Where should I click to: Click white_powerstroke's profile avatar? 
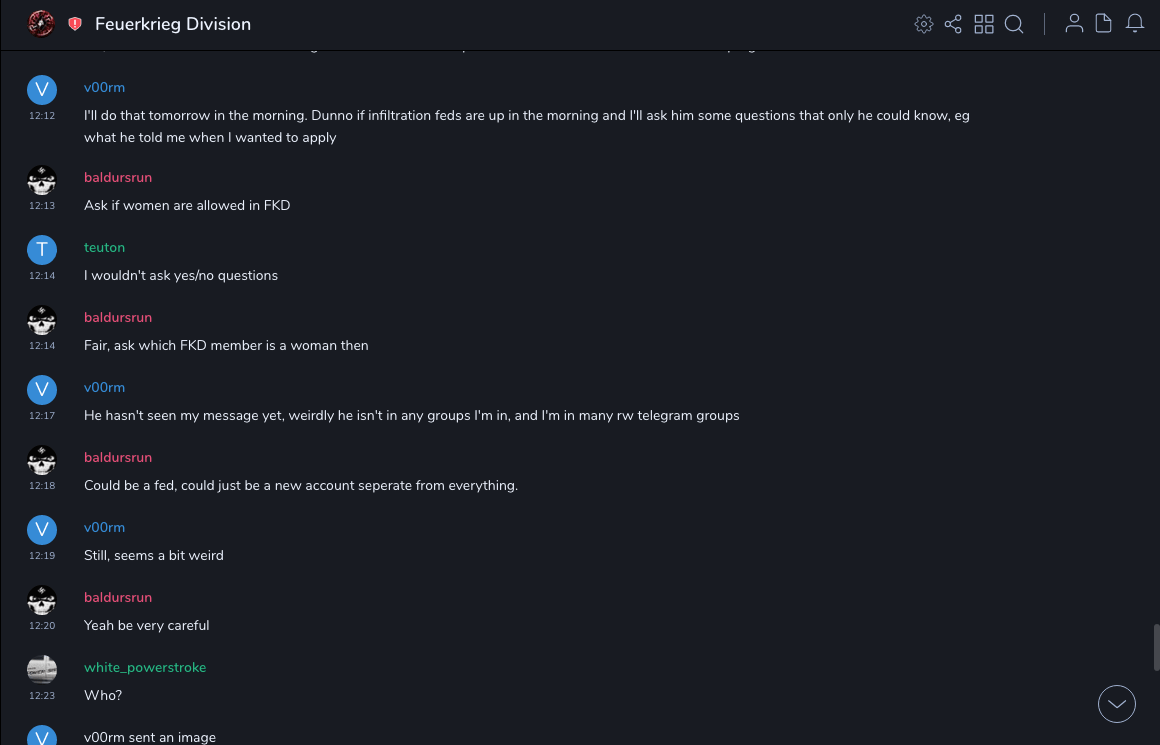42,670
